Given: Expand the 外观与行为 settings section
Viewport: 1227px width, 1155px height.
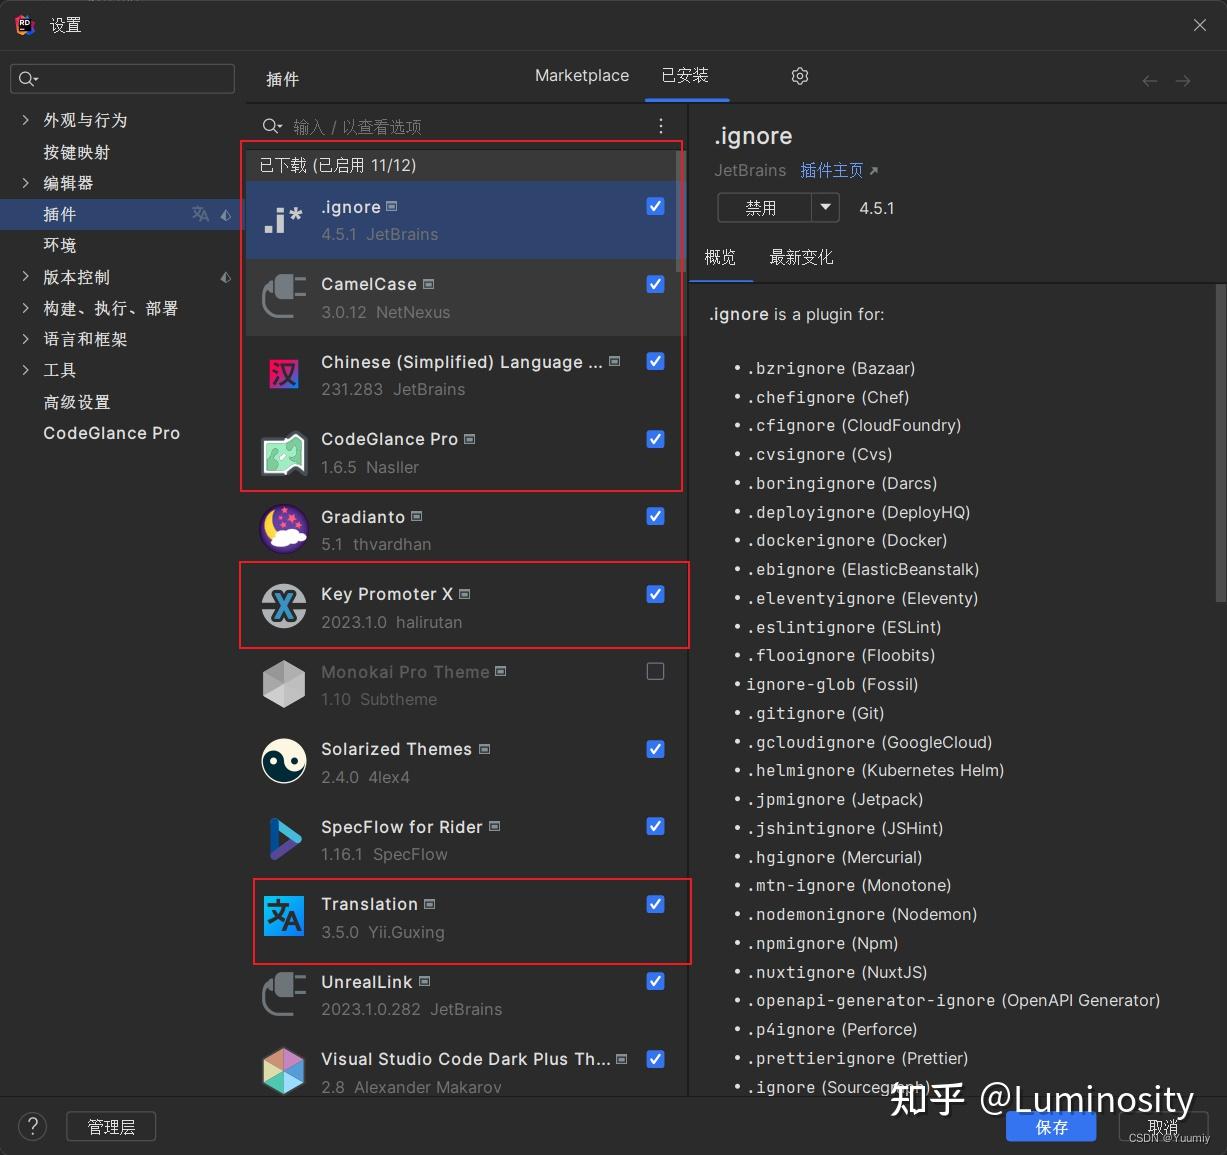Looking at the screenshot, I should click(x=25, y=119).
